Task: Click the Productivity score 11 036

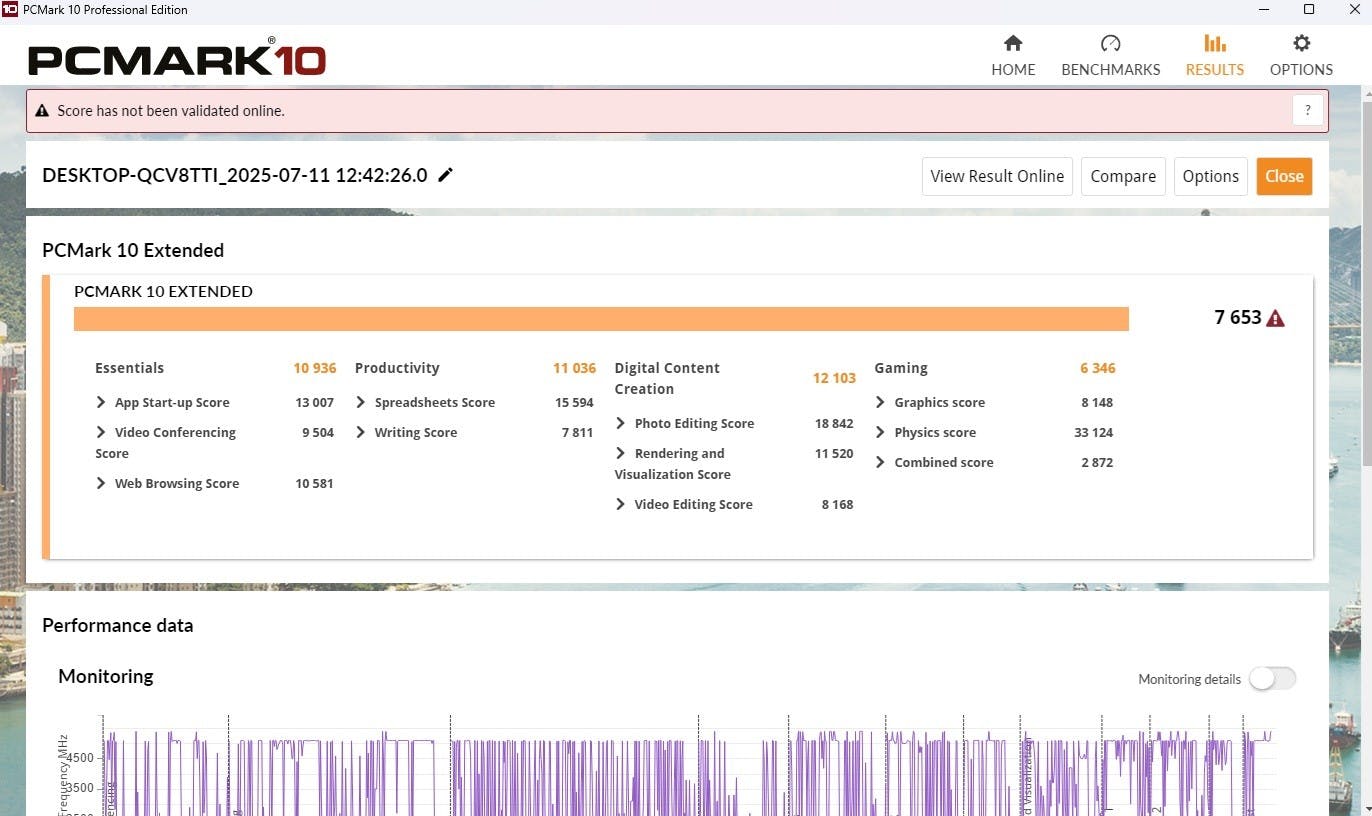Action: (x=574, y=368)
